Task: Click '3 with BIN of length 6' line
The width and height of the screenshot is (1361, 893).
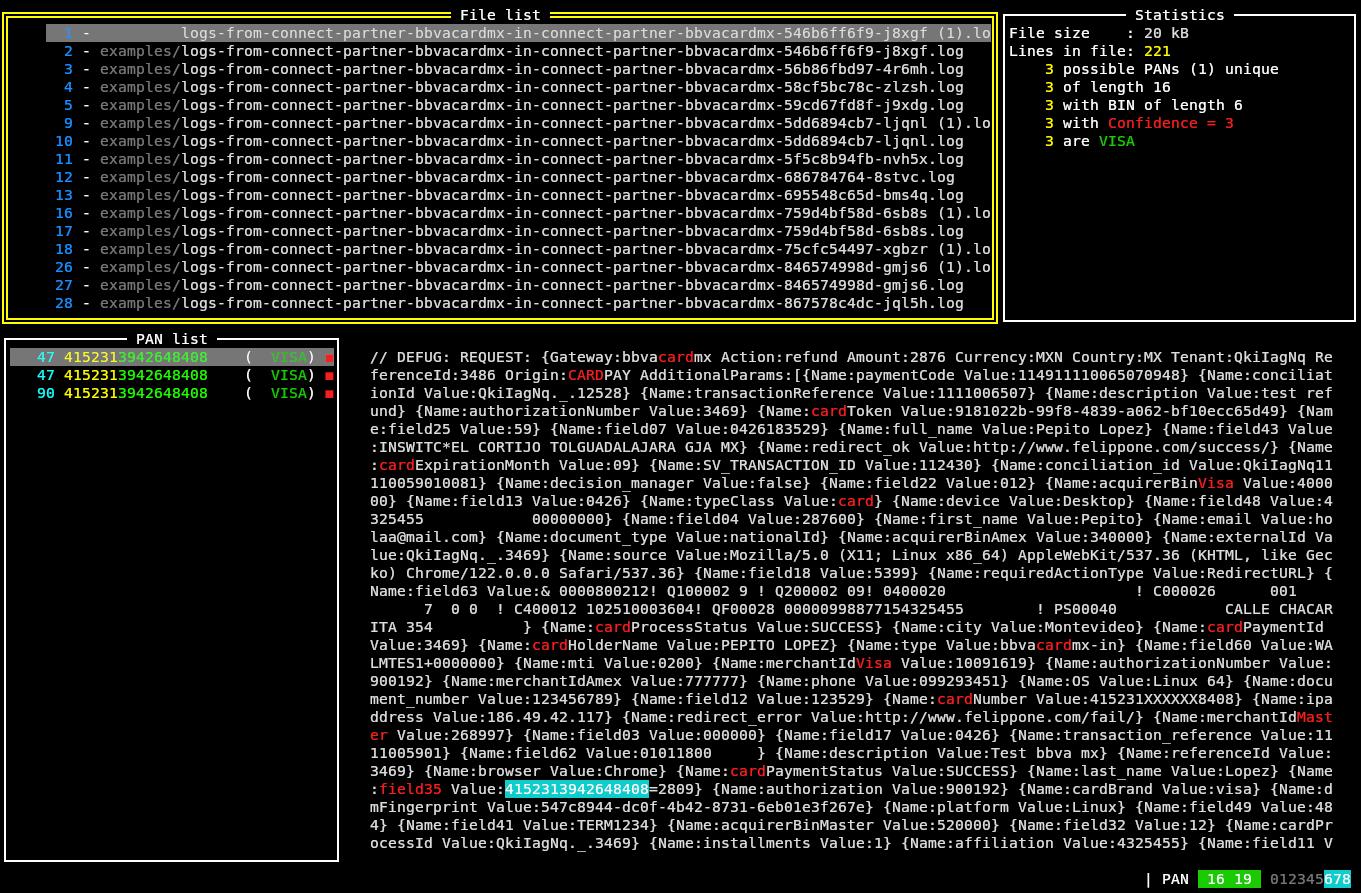Action: (x=1144, y=105)
